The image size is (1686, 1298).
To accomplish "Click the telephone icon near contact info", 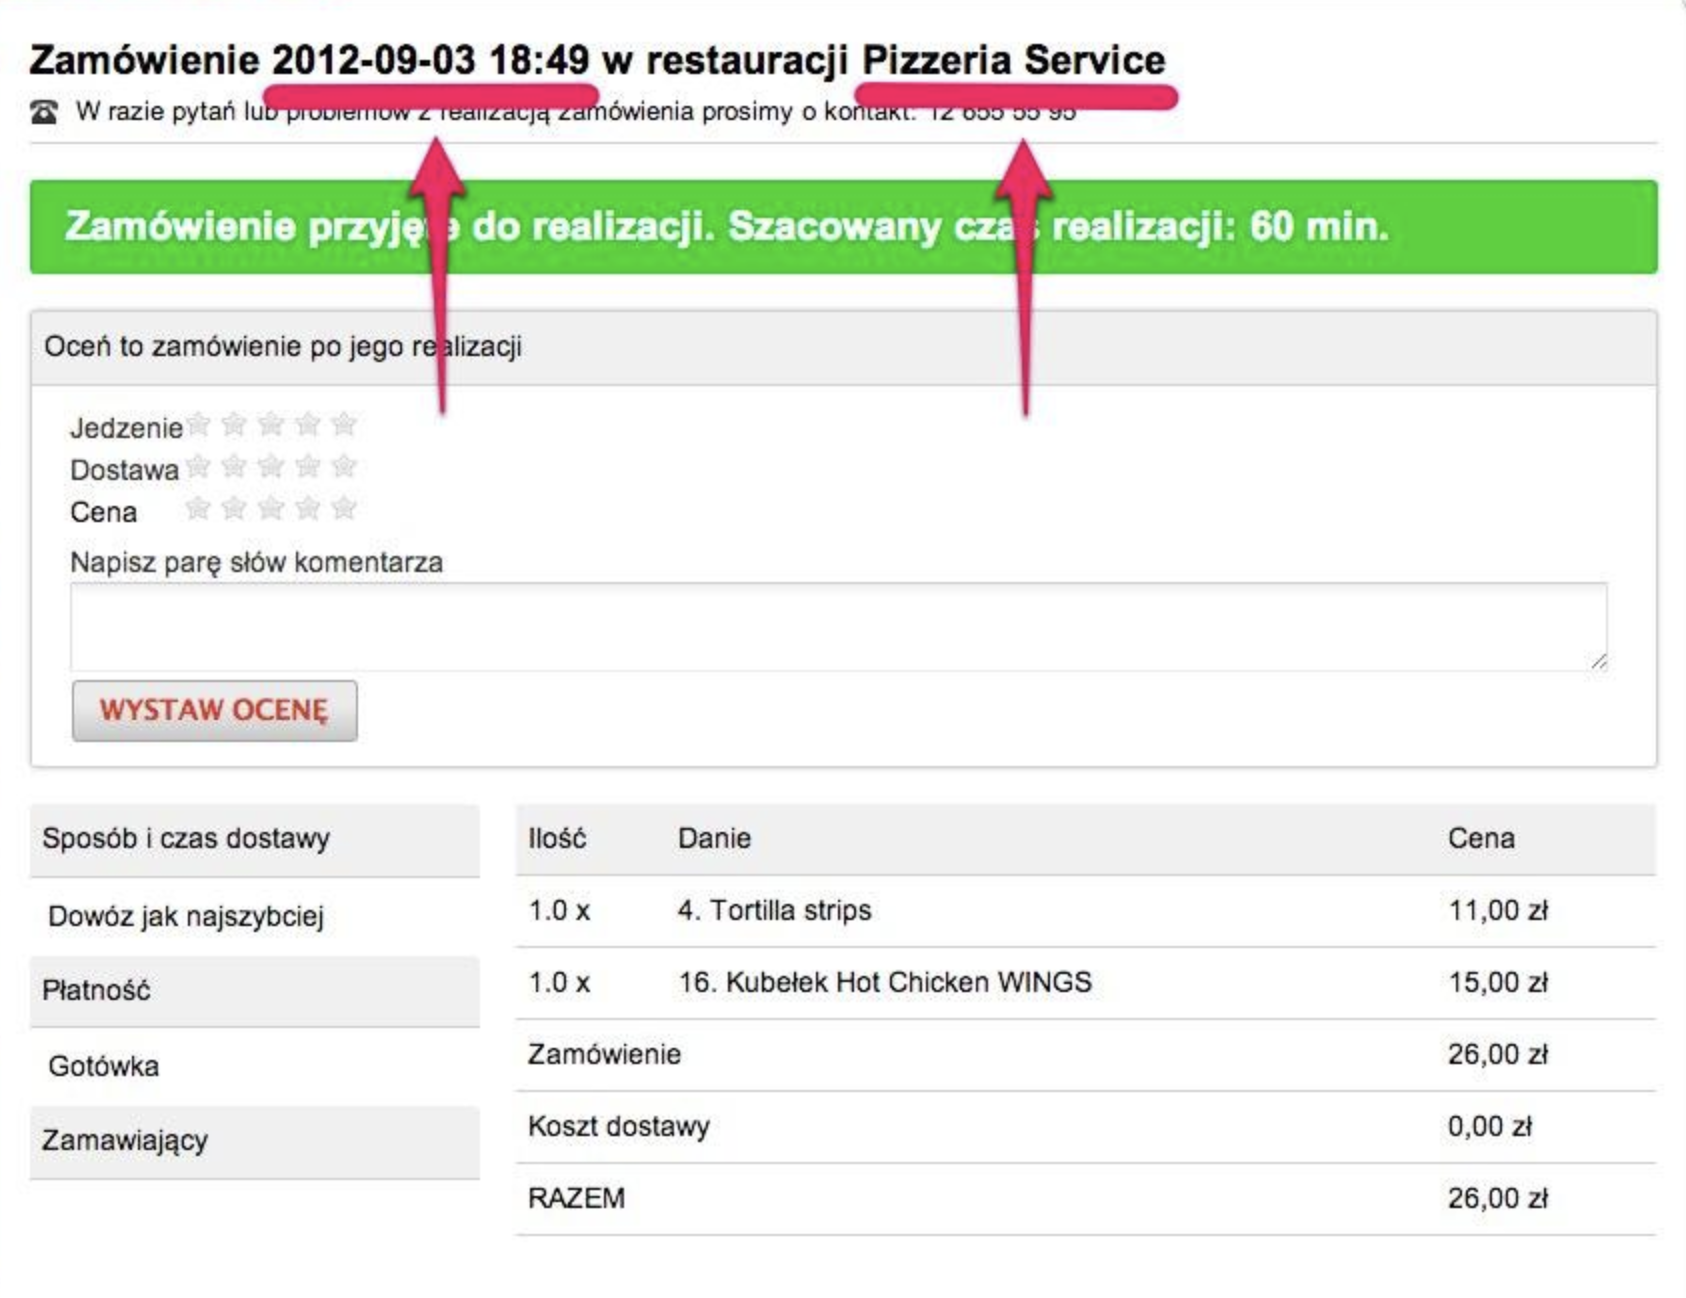I will (44, 112).
